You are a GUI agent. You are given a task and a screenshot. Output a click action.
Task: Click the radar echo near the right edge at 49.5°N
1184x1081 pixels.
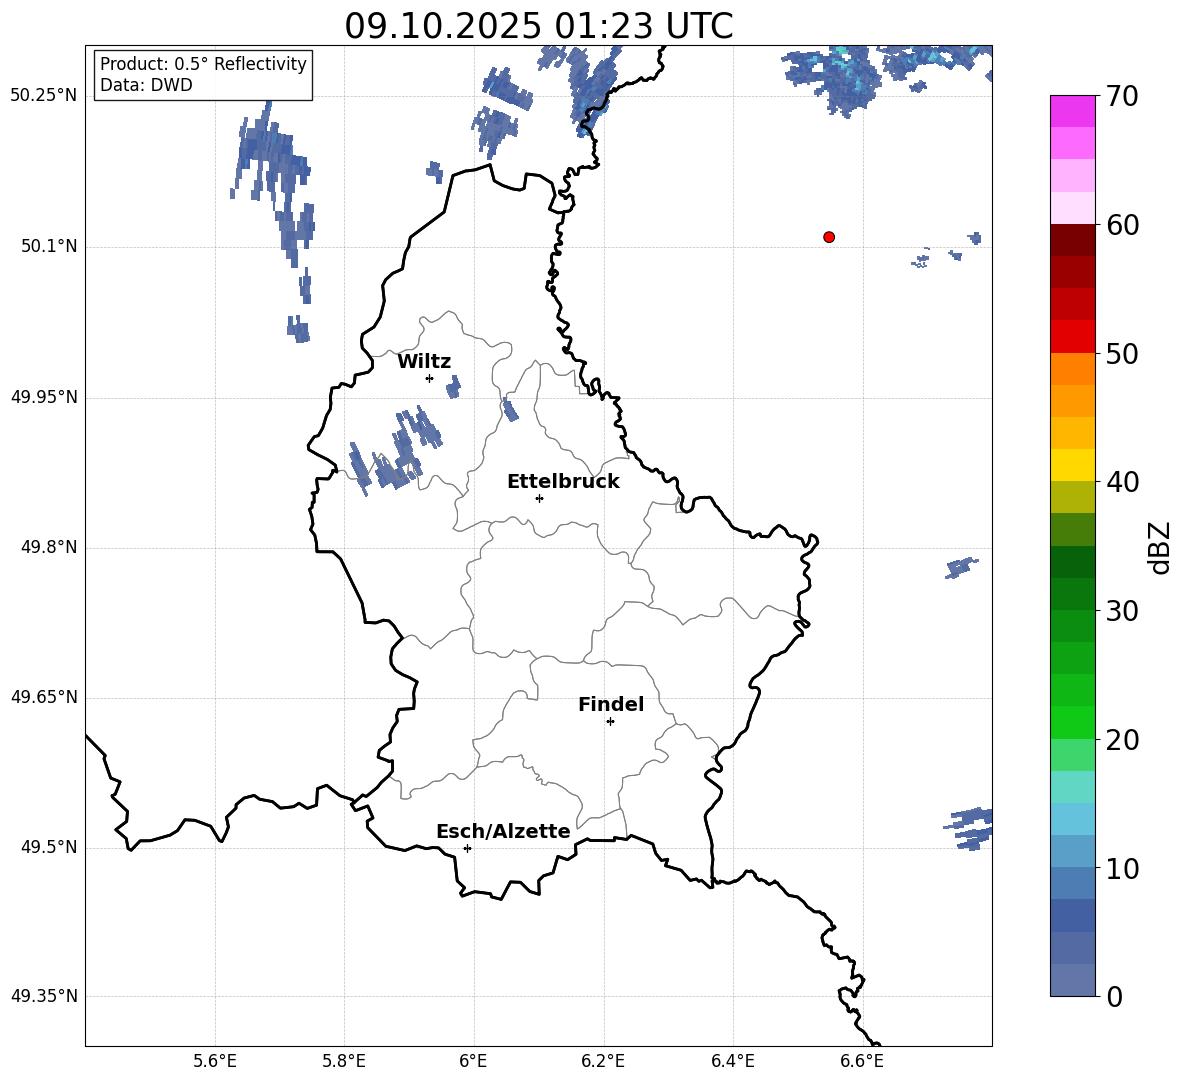[x=970, y=828]
